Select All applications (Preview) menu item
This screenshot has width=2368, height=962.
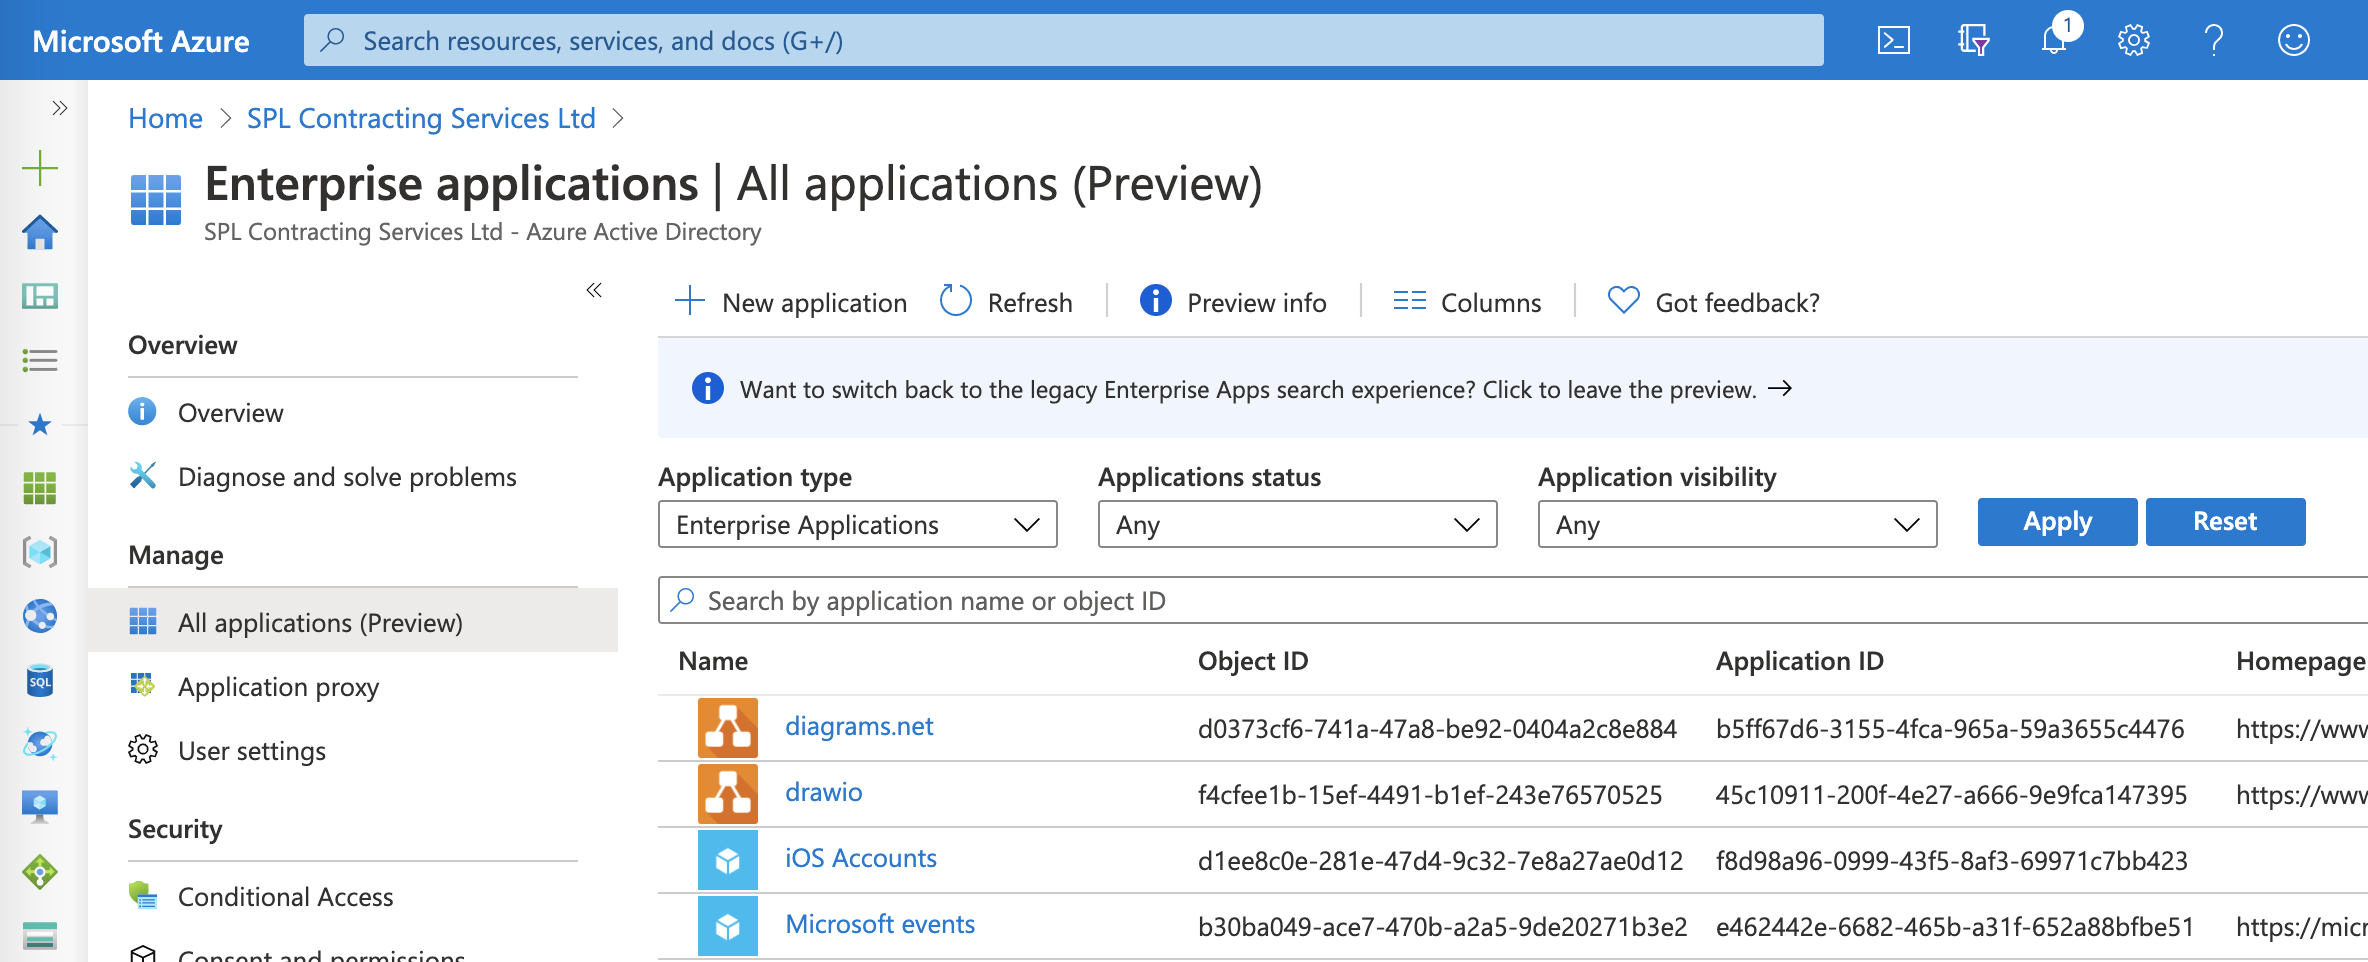pyautogui.click(x=352, y=622)
